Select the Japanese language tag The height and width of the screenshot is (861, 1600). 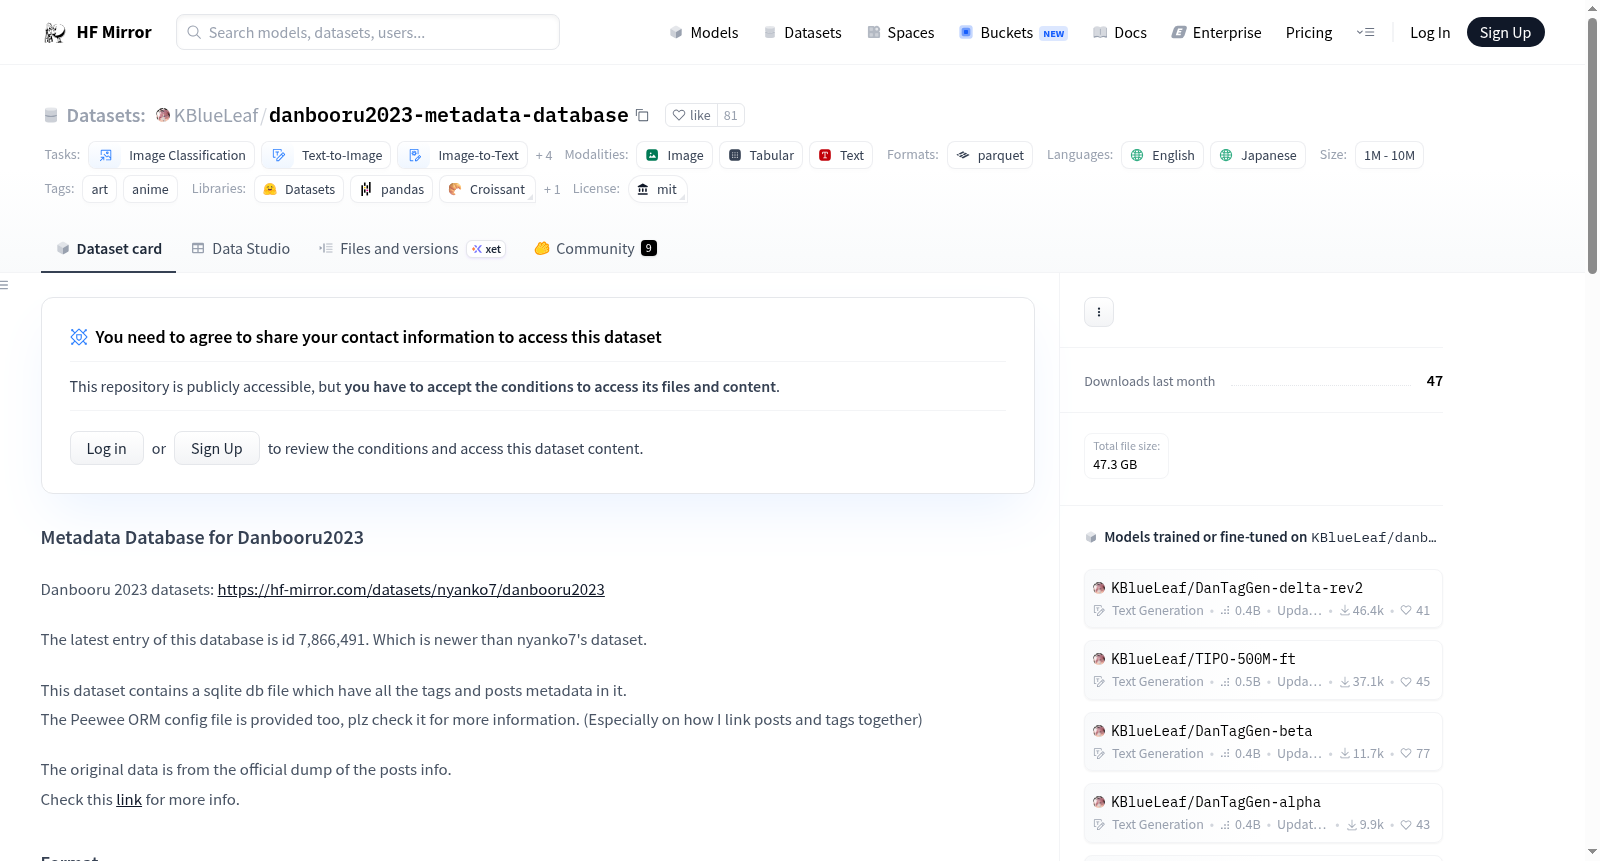click(x=1258, y=155)
